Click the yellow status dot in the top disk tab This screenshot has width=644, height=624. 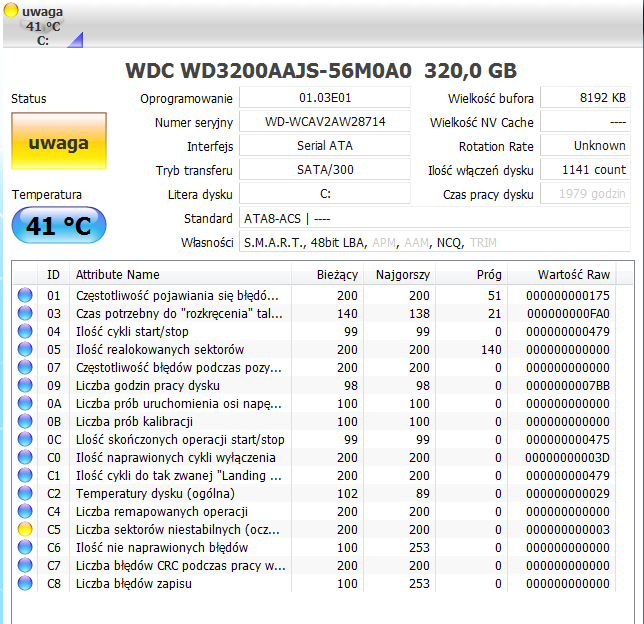point(11,10)
